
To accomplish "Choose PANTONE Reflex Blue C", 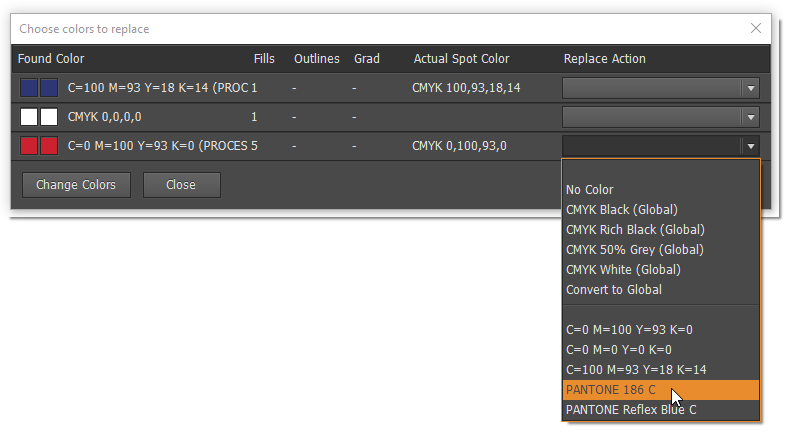I will point(630,409).
